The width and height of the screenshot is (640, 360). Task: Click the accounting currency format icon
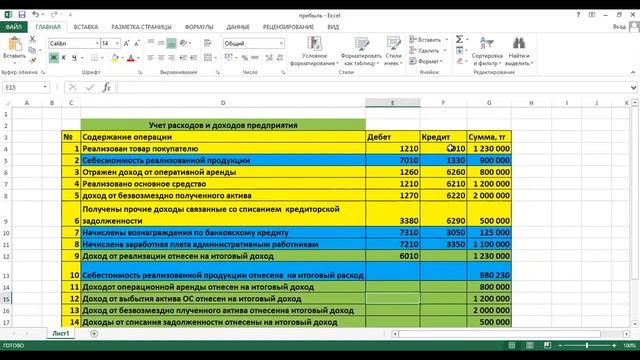click(228, 58)
